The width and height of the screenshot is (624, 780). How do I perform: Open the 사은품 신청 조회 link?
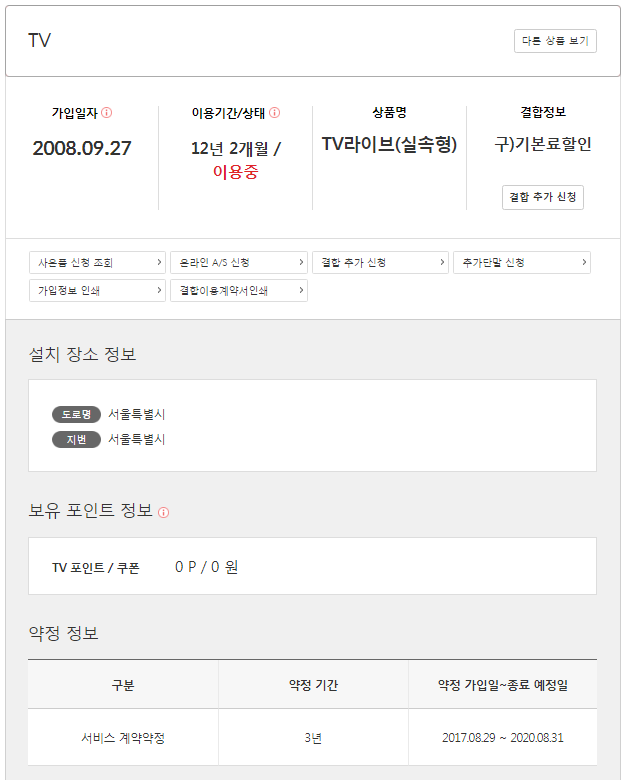coord(97,263)
